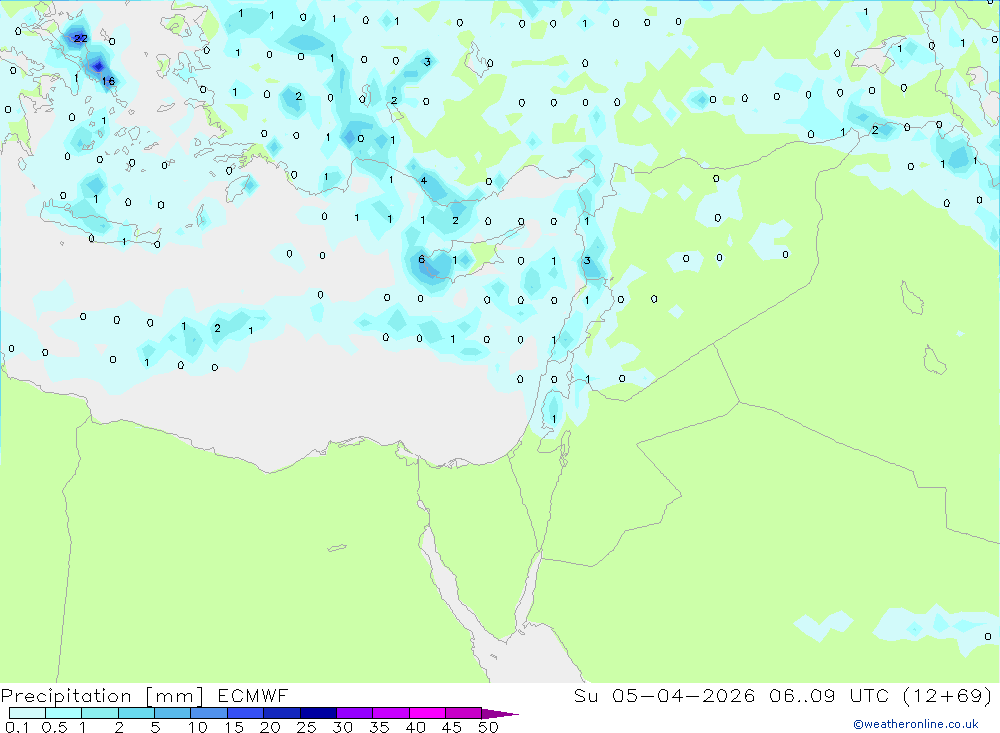Image resolution: width=1000 pixels, height=733 pixels.
Task: Click the '[mm]' unit label
Action: (x=175, y=696)
